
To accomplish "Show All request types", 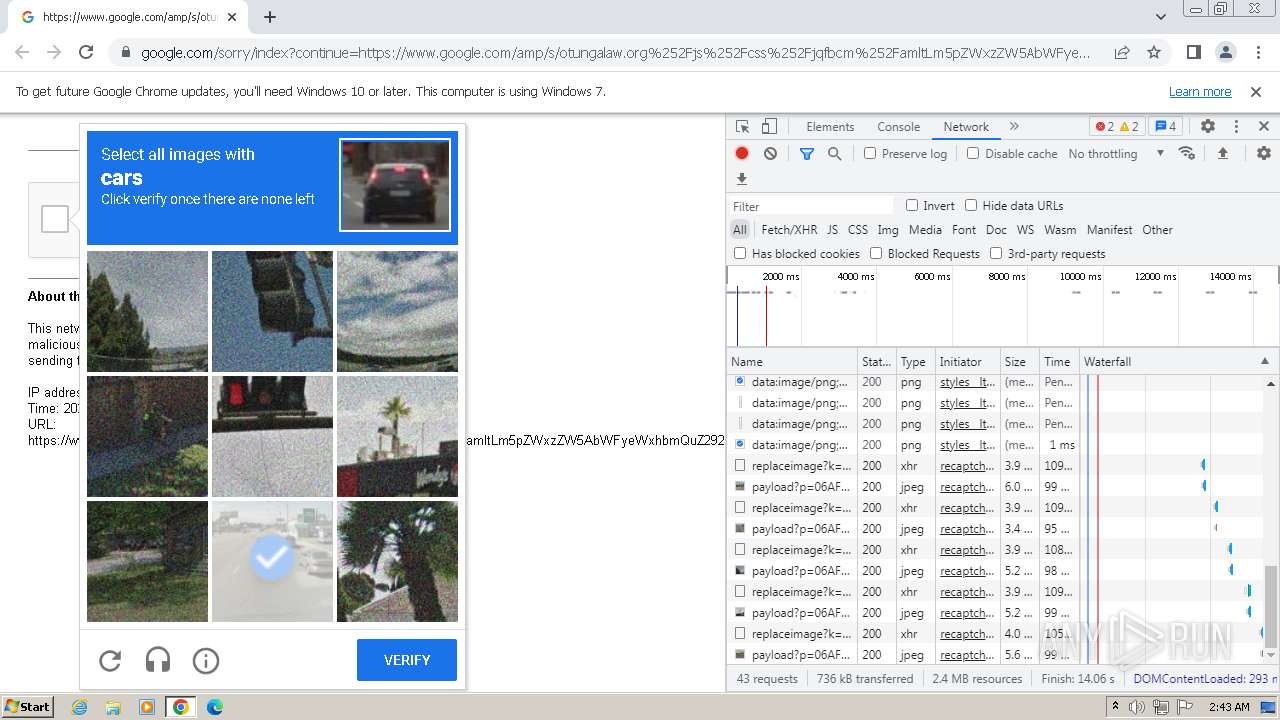I will (740, 230).
